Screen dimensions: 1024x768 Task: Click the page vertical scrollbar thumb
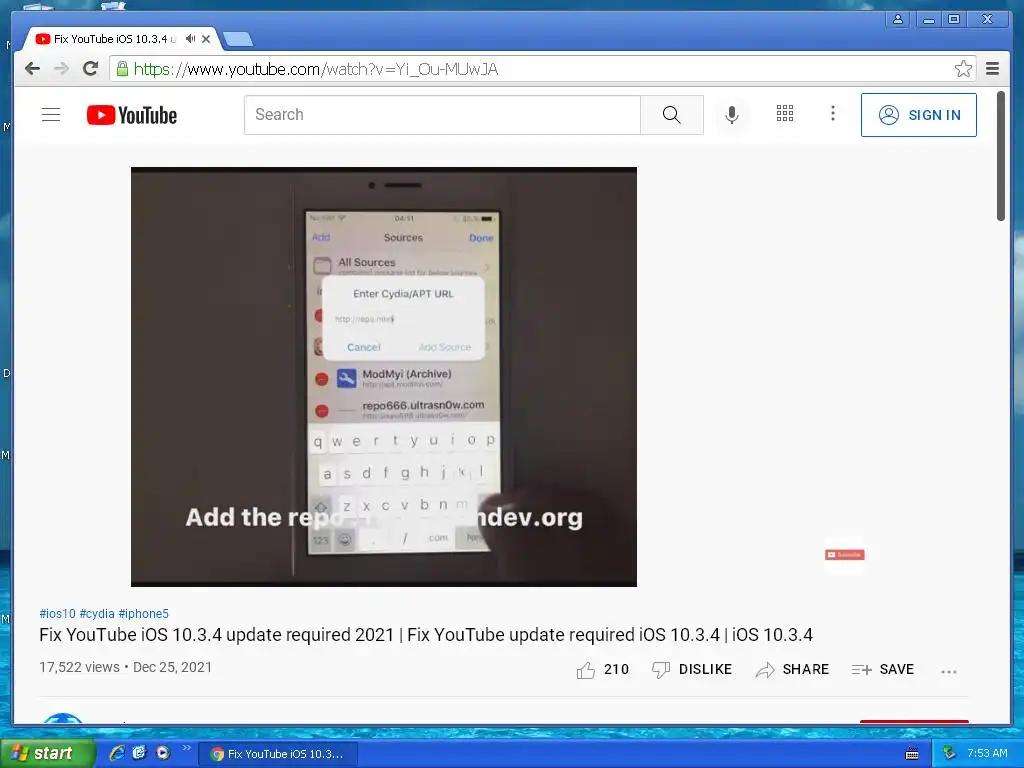click(1000, 157)
